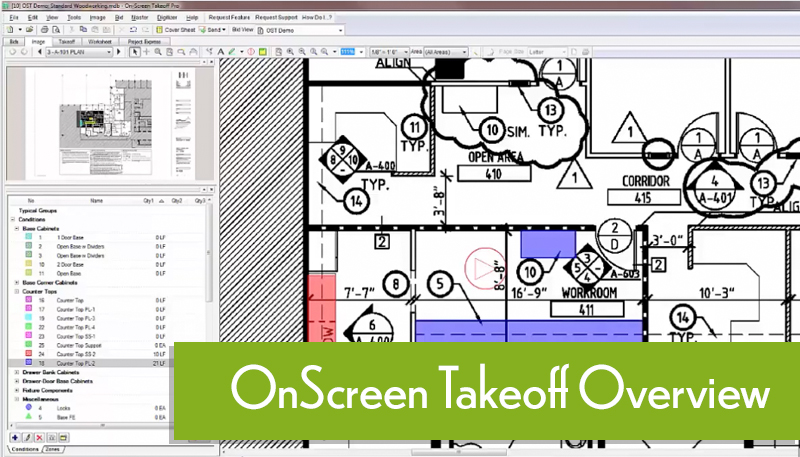Click the 2 Door Base yellow swatch

(x=29, y=264)
